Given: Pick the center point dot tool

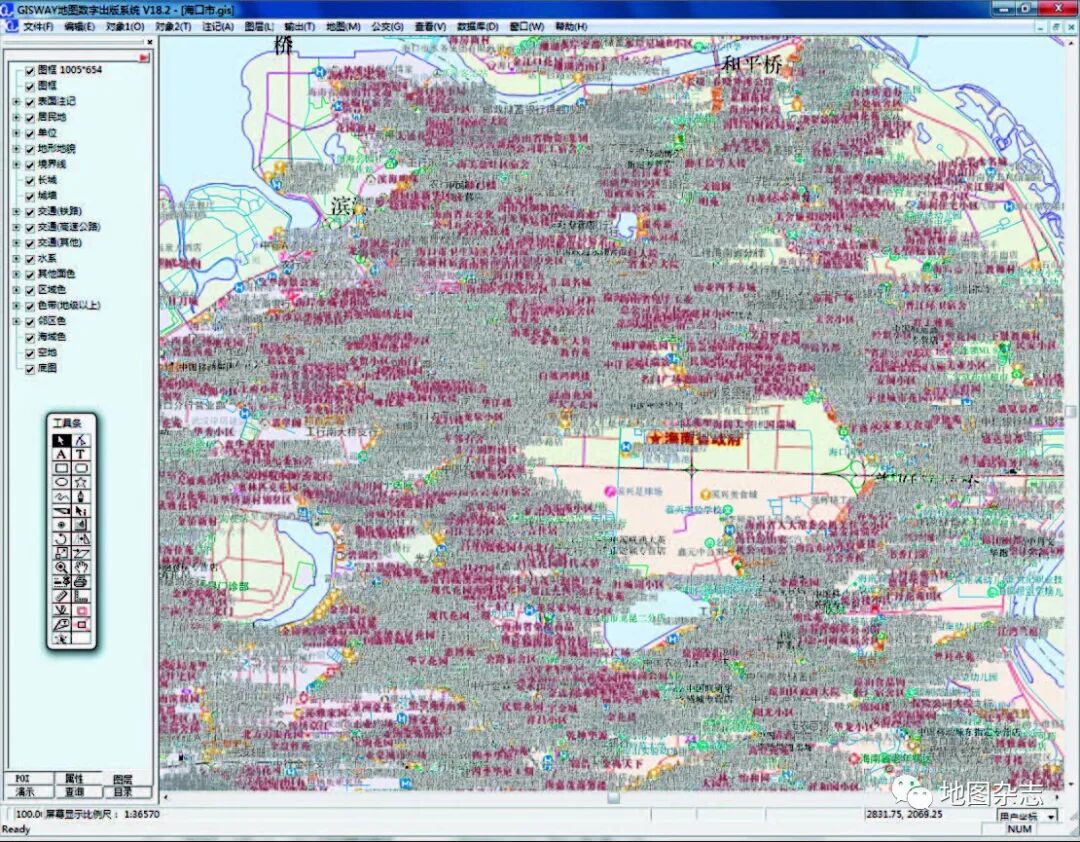Looking at the screenshot, I should click(62, 525).
